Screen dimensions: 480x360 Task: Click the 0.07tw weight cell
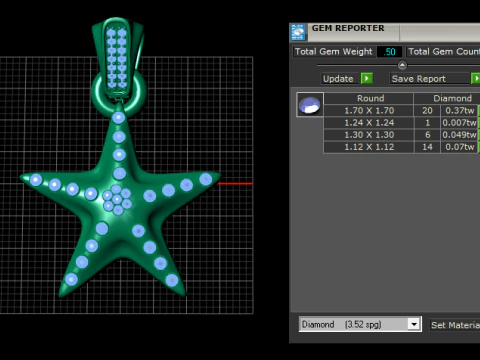[459, 147]
